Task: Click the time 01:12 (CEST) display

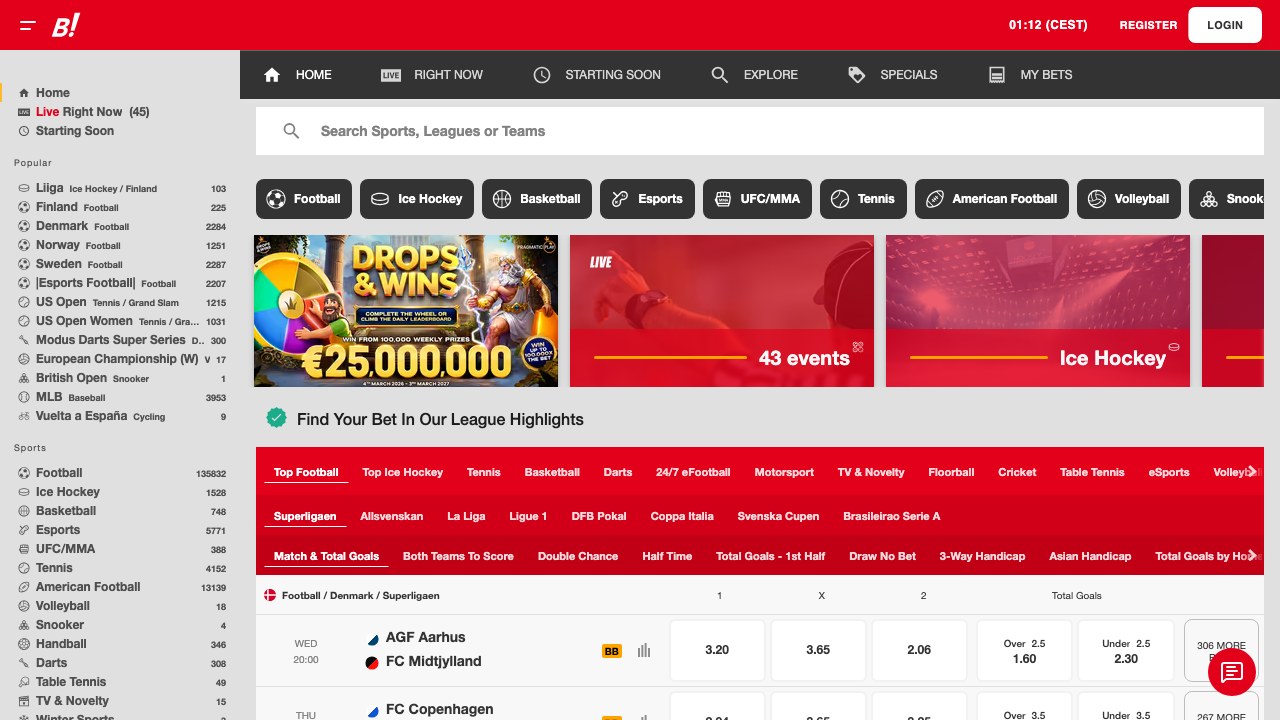Action: pos(1048,25)
